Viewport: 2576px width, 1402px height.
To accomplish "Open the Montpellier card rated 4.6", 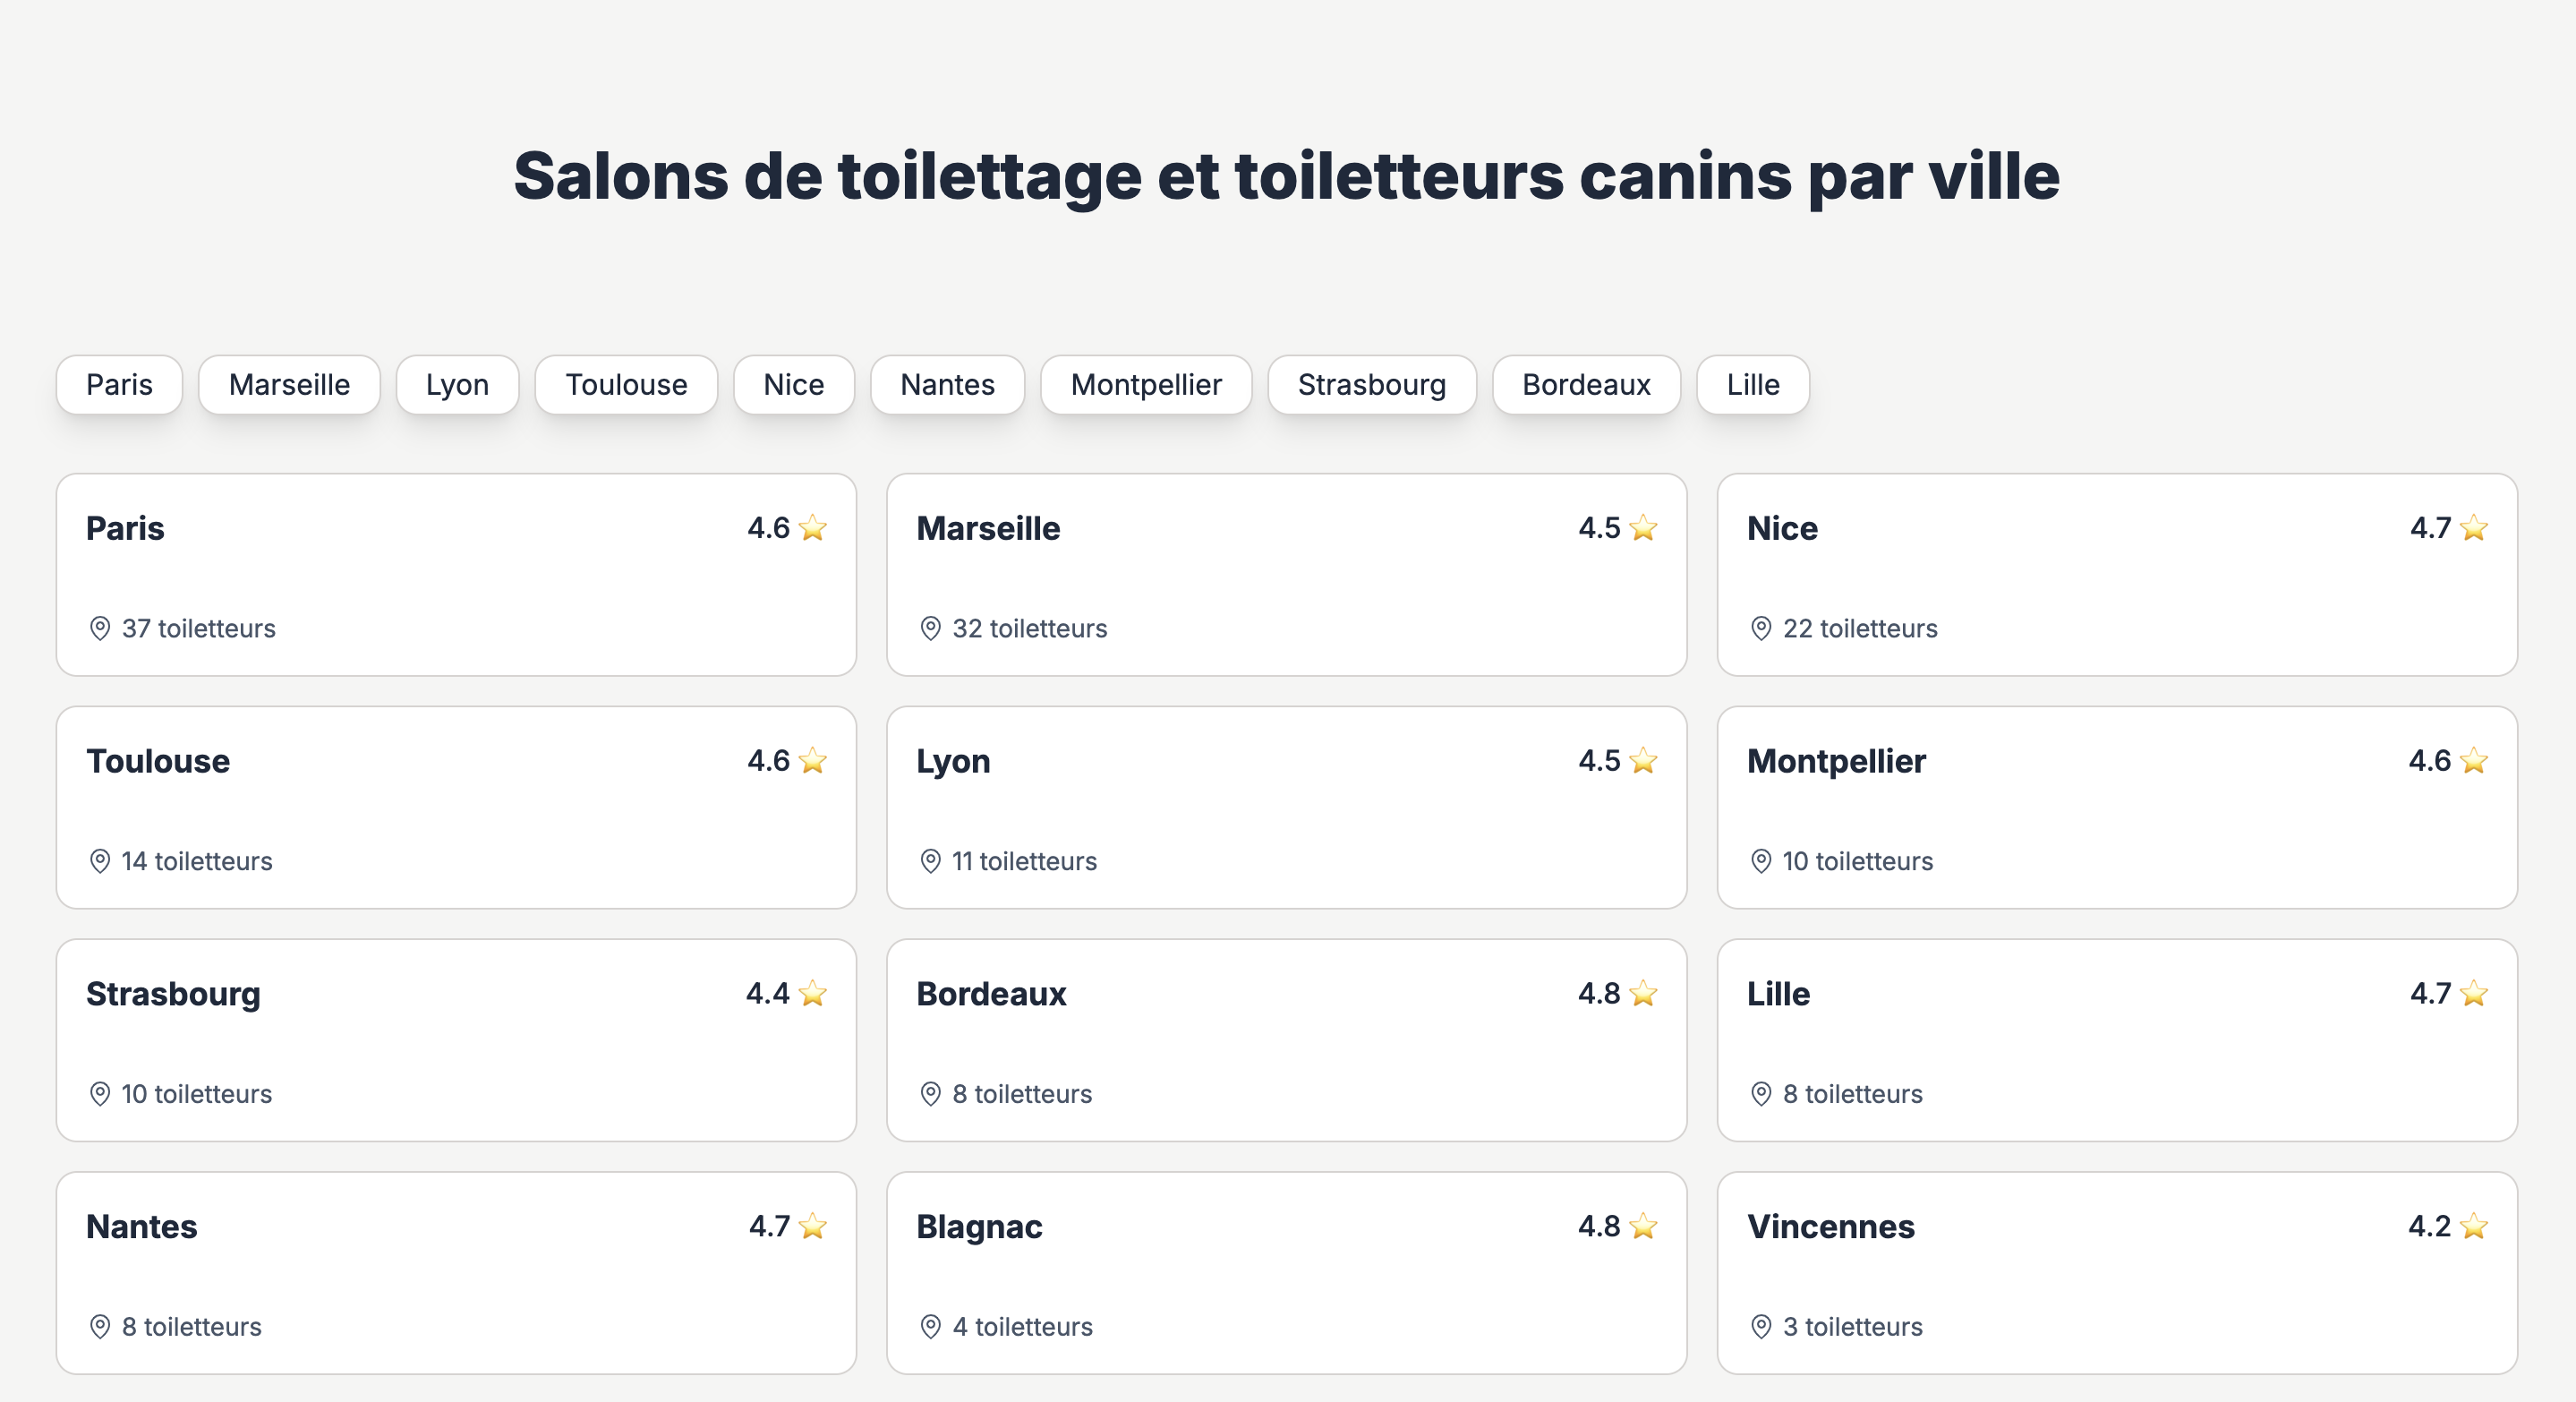I will pyautogui.click(x=2117, y=808).
